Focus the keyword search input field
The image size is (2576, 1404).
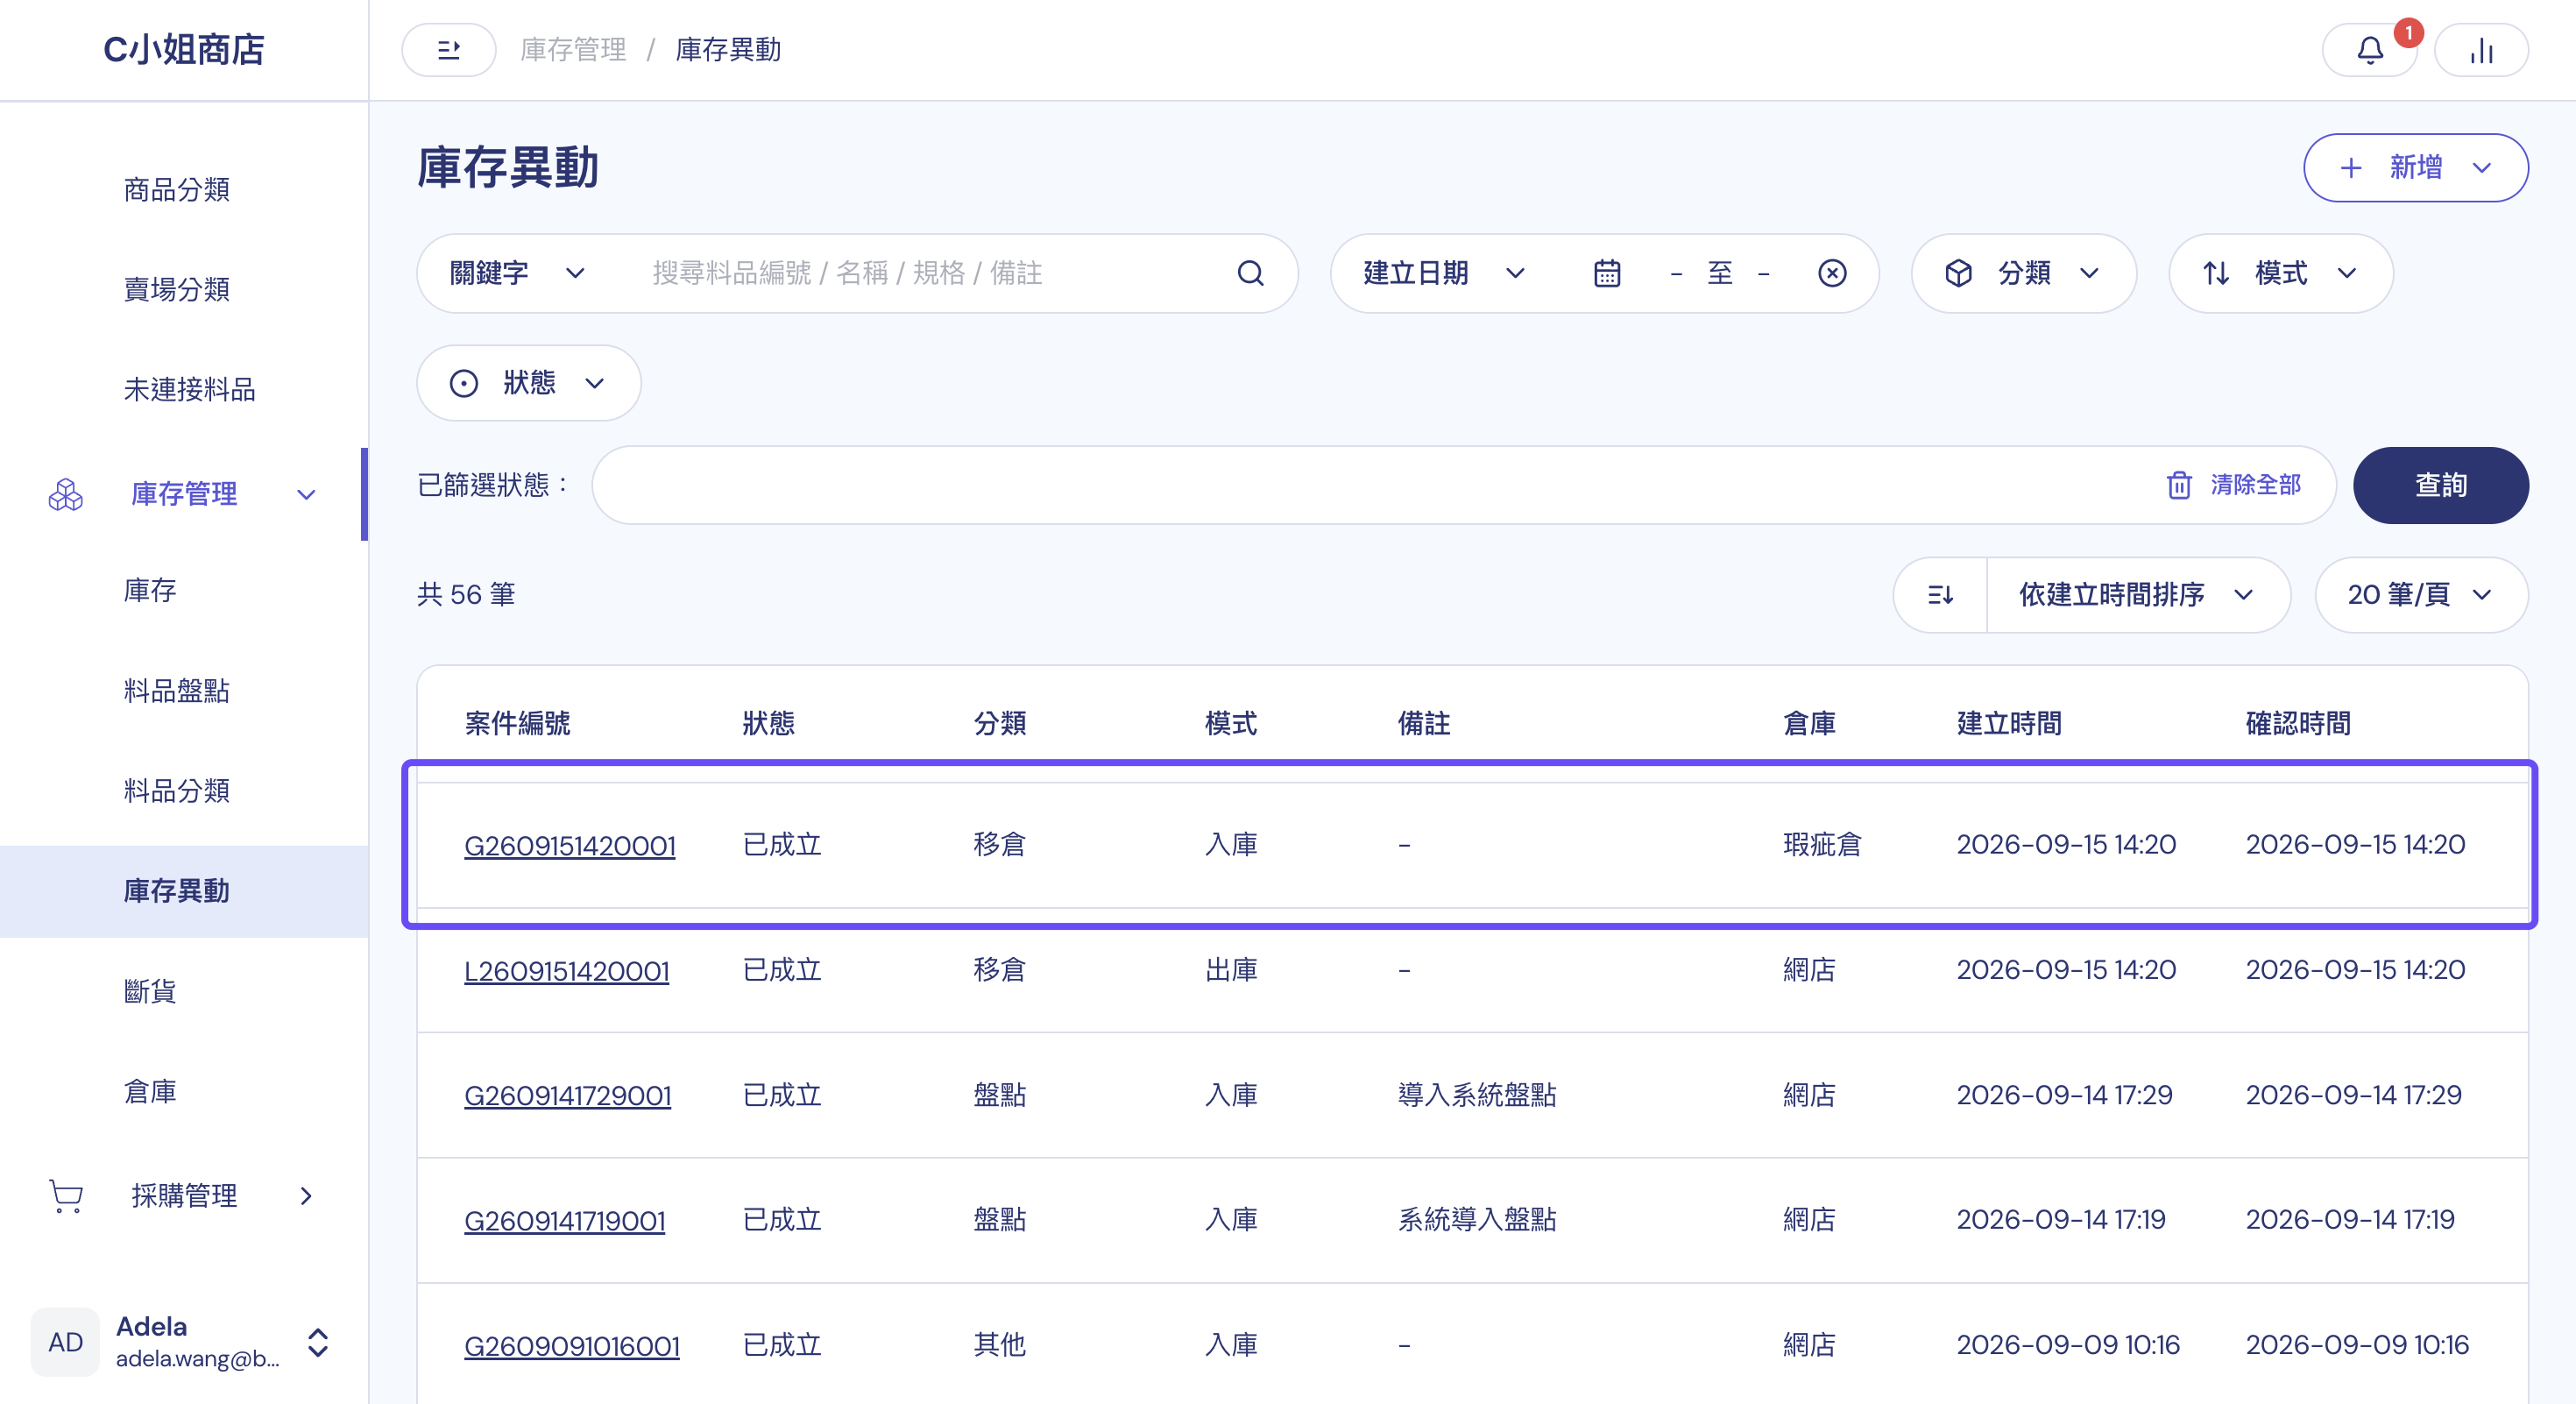point(930,273)
